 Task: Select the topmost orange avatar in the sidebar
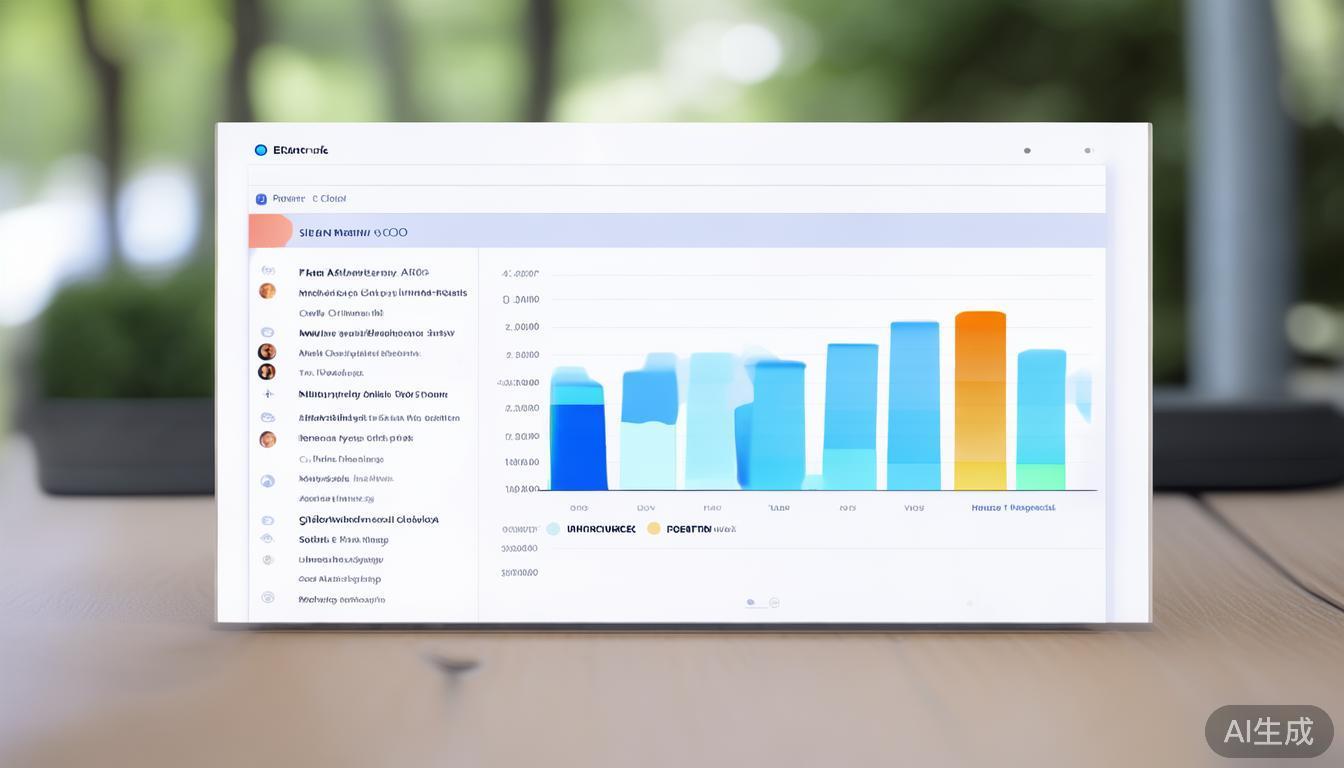(267, 291)
